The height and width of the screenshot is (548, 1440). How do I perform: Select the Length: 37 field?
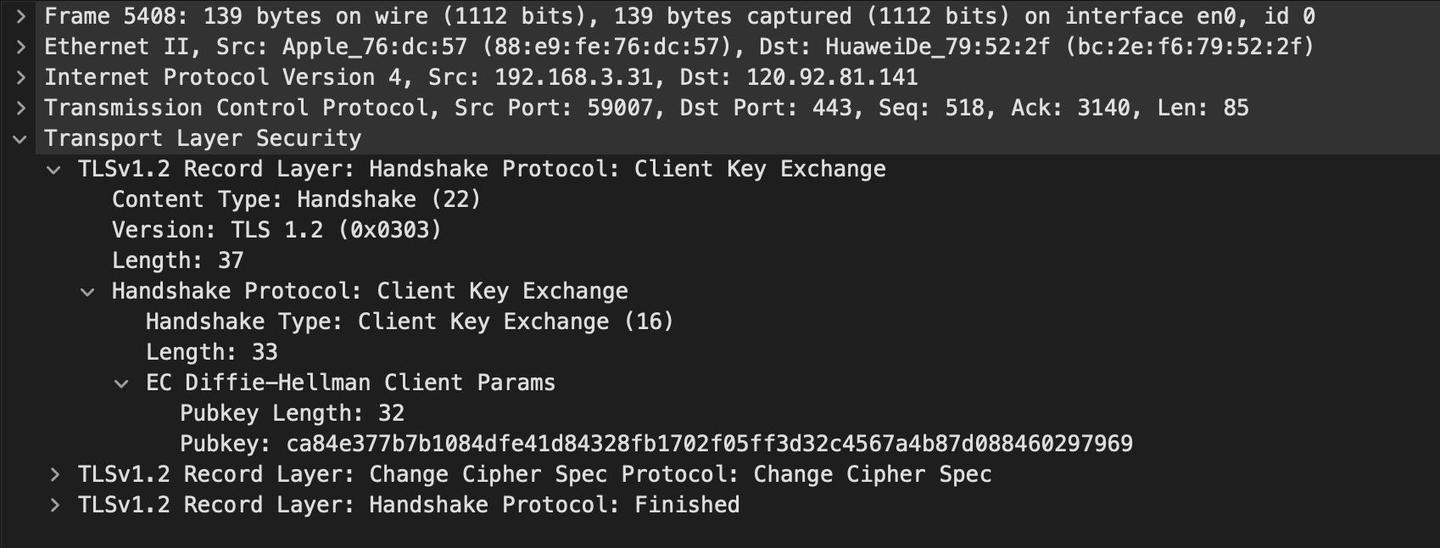point(178,260)
